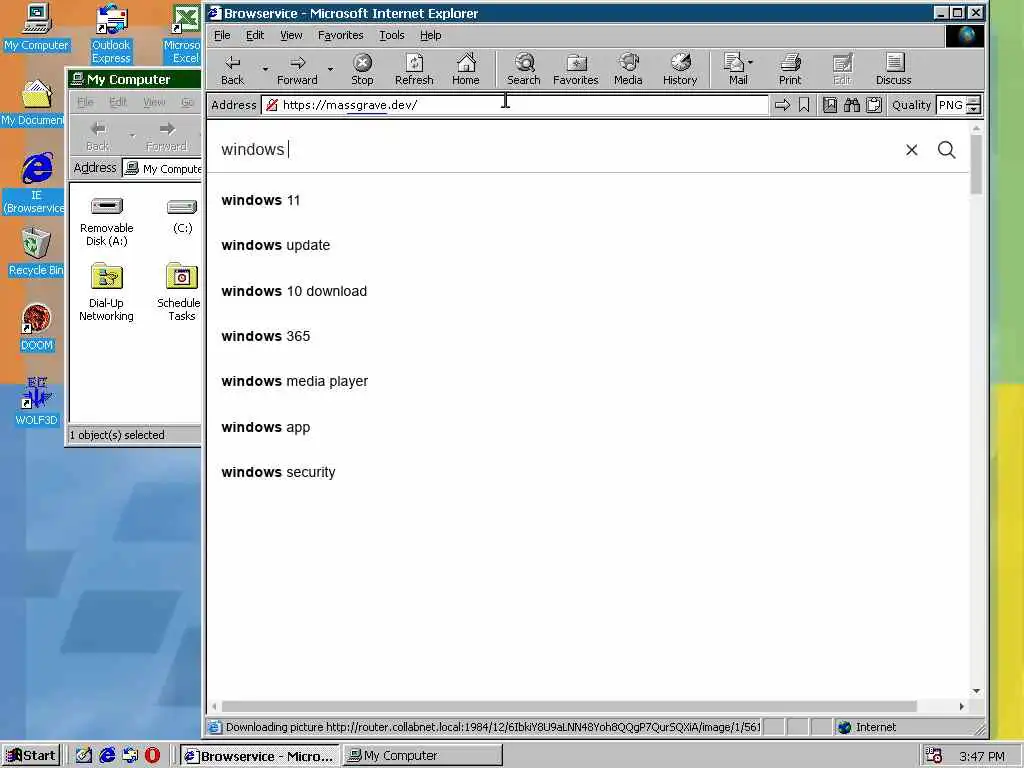Viewport: 1024px width, 768px height.
Task: Open the Favorites toolbar button
Action: point(575,70)
